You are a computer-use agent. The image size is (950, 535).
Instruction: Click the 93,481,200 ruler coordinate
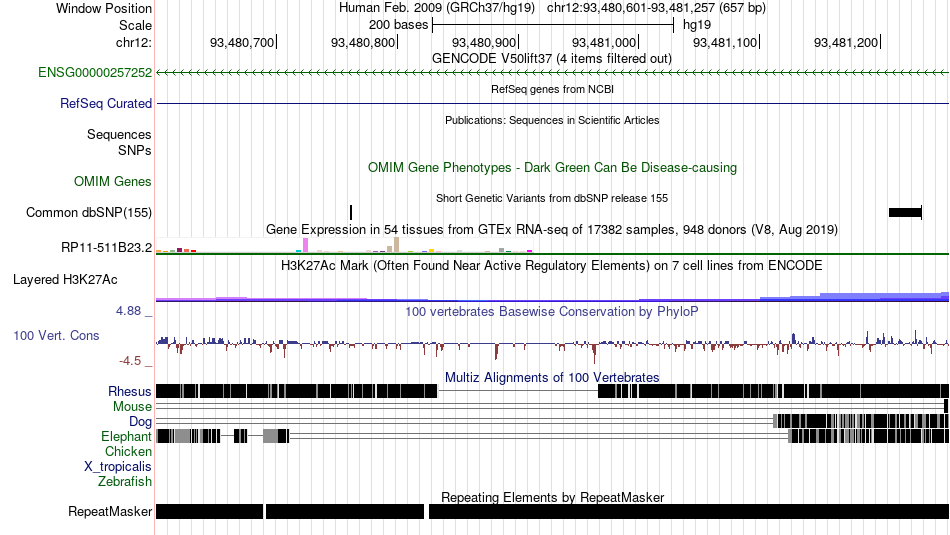846,42
